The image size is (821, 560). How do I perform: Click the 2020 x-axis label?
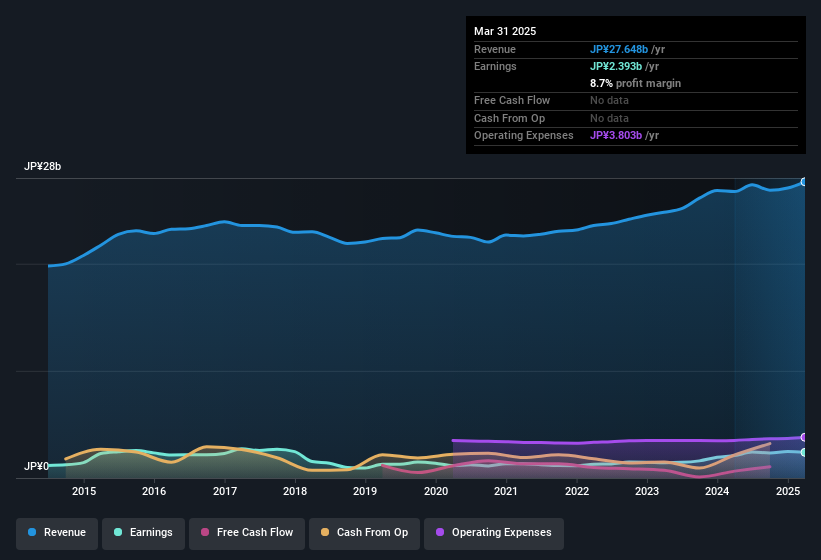coord(436,491)
